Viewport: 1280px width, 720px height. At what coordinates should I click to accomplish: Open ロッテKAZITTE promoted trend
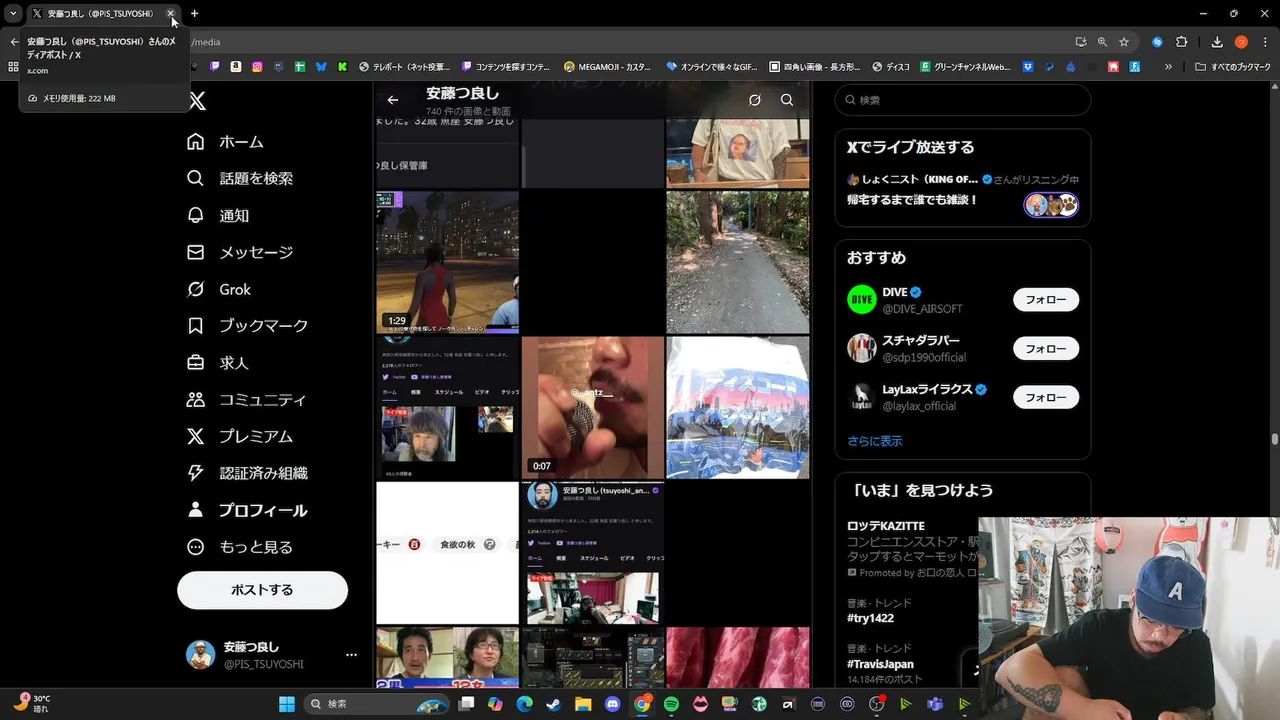pyautogui.click(x=886, y=526)
